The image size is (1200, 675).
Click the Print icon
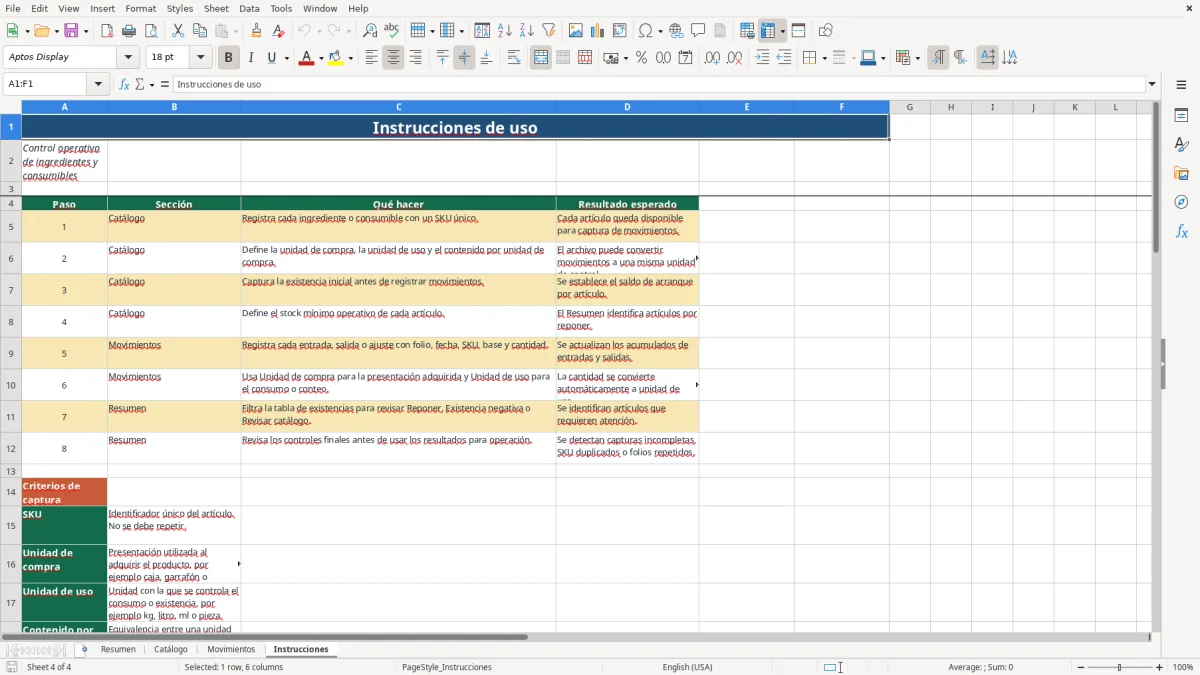[129, 31]
